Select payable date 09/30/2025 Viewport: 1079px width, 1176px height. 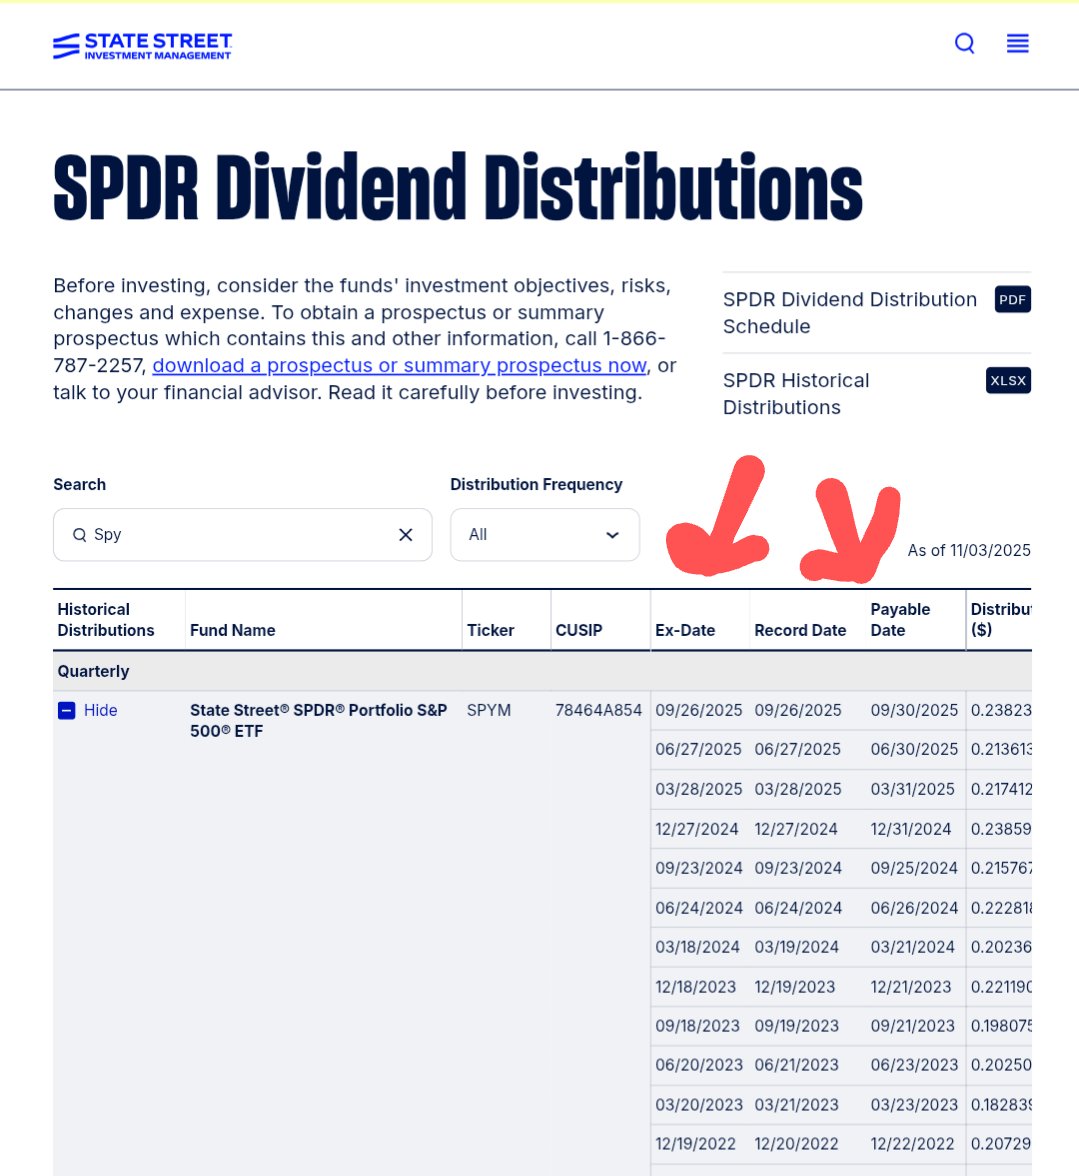click(x=914, y=710)
